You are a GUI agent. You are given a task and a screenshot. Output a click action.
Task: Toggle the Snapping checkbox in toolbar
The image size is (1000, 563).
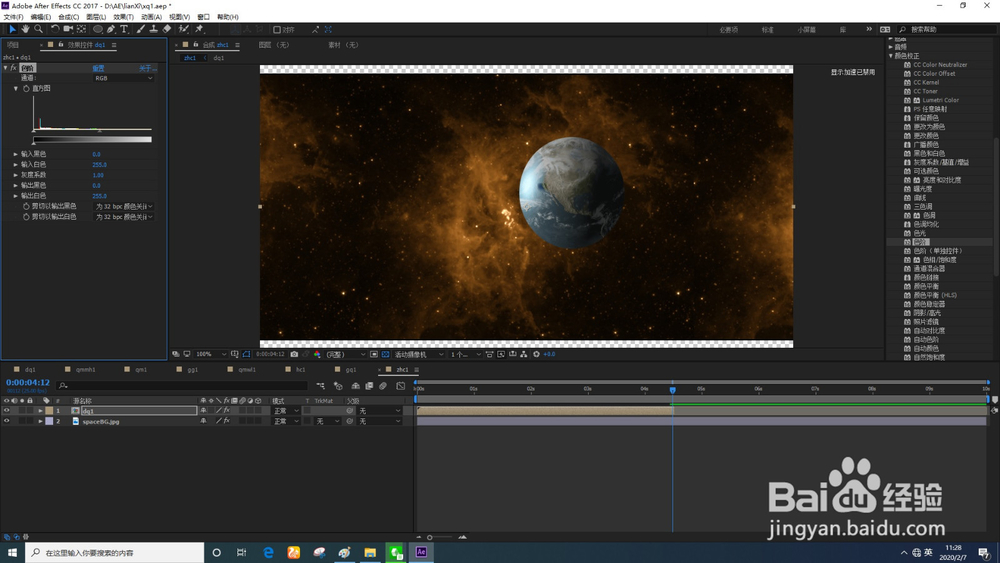tap(277, 29)
